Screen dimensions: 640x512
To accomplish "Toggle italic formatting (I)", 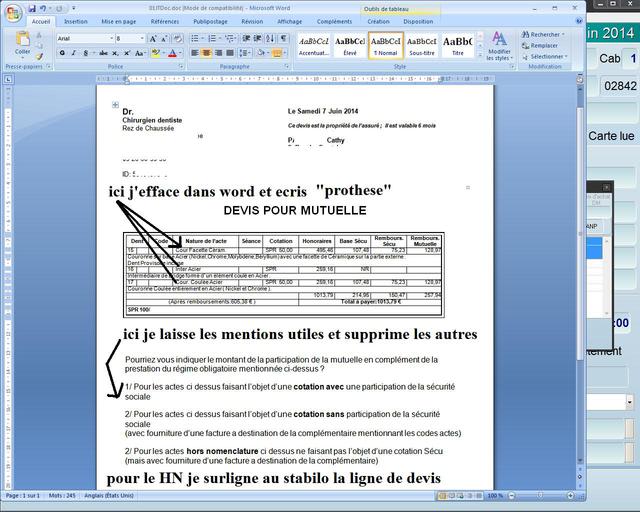I will coord(74,53).
